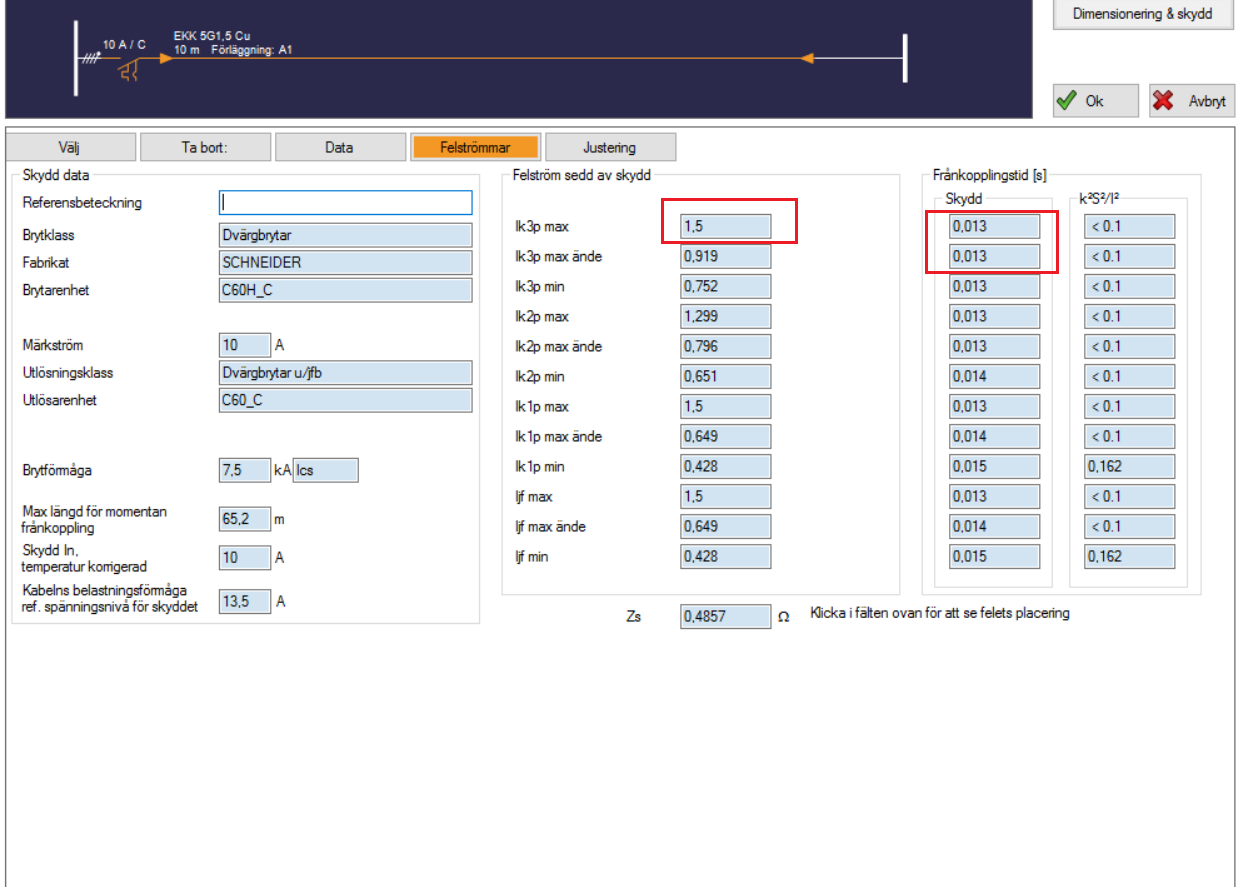Click the Brytklass field Dvärgbrytar
1247x887 pixels.
[345, 235]
